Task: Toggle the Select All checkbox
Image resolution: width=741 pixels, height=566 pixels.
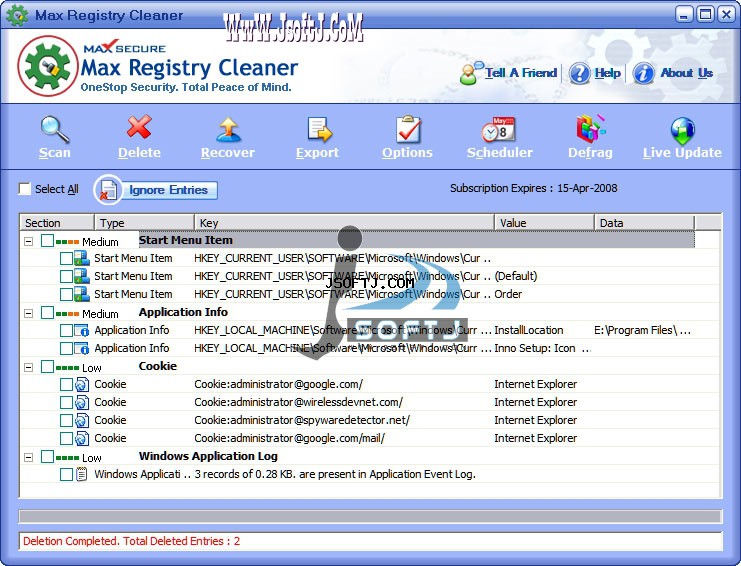Action: [x=25, y=189]
